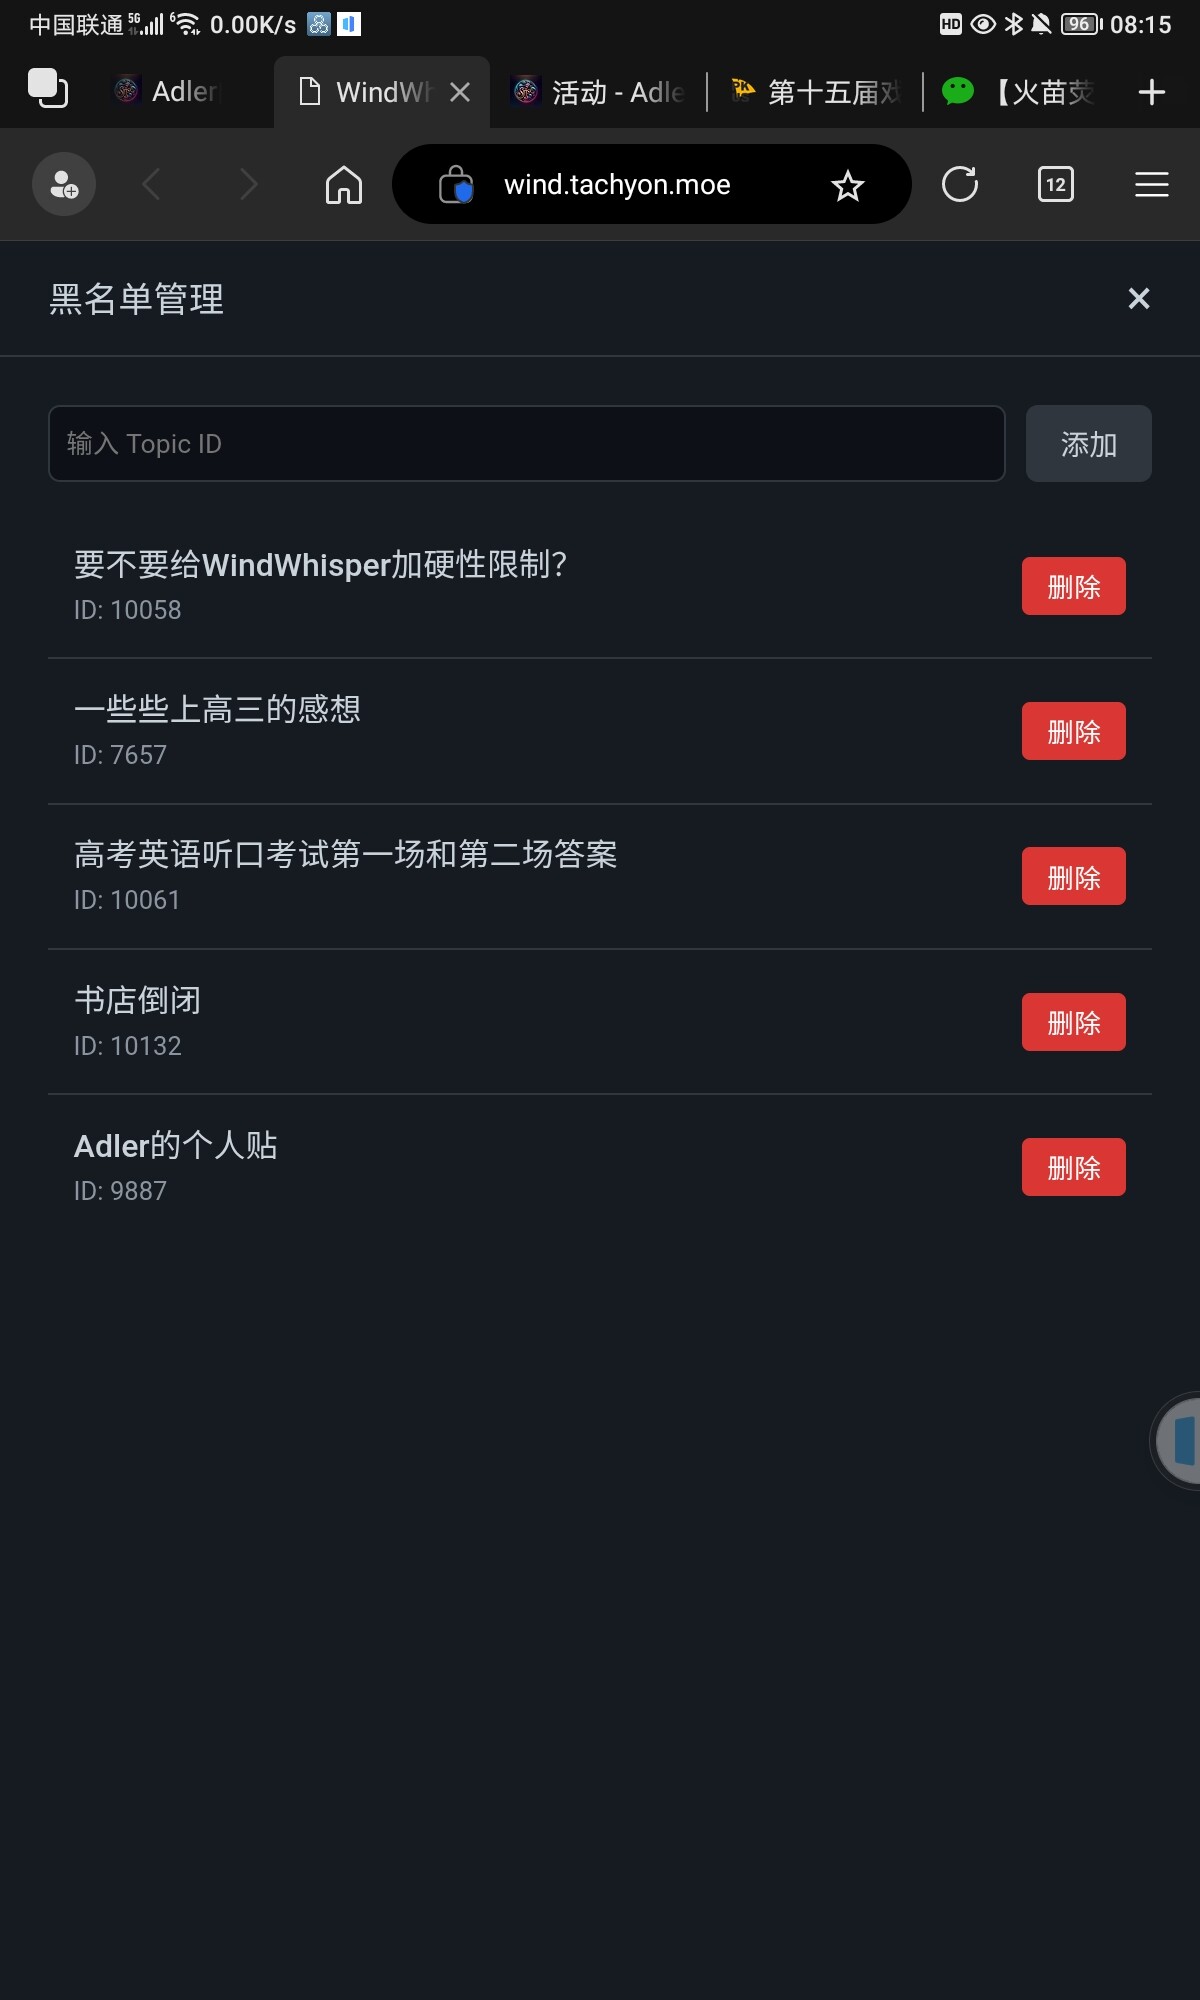Reload the page with refresh icon

click(959, 185)
